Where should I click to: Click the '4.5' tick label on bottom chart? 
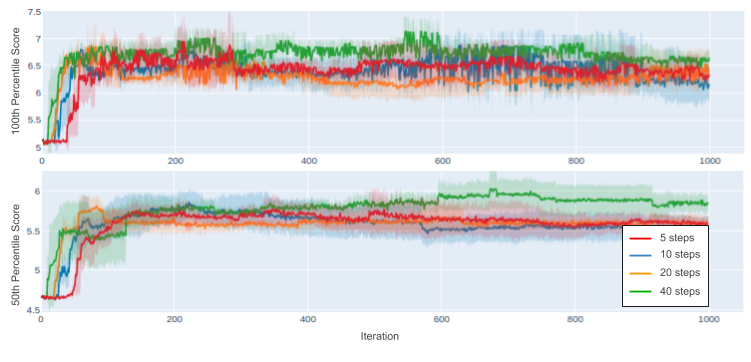click(x=34, y=310)
